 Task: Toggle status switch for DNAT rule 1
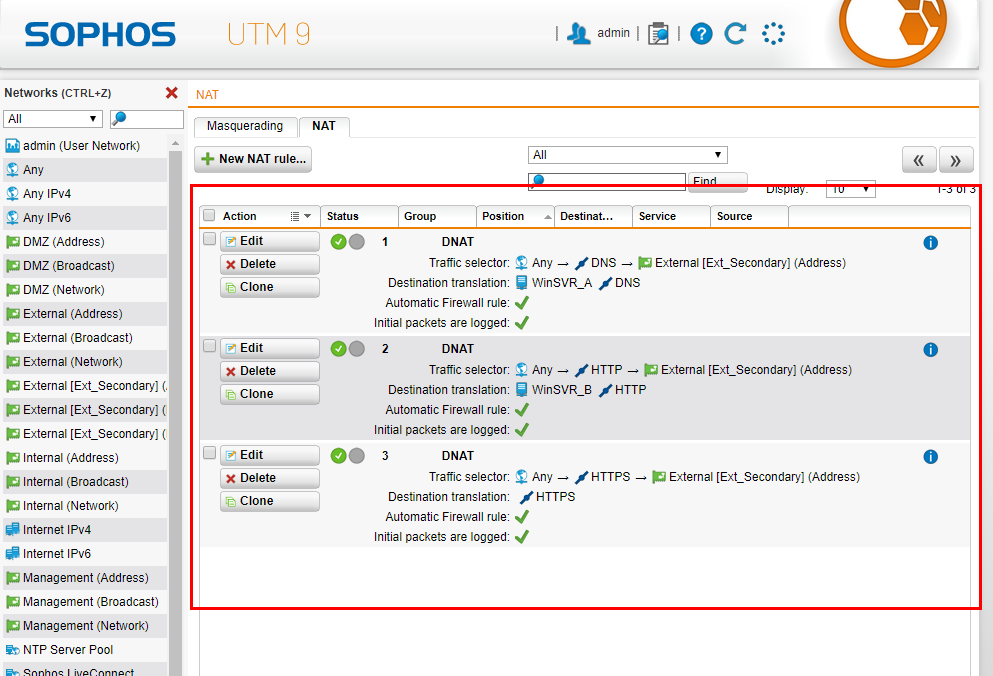coord(348,241)
